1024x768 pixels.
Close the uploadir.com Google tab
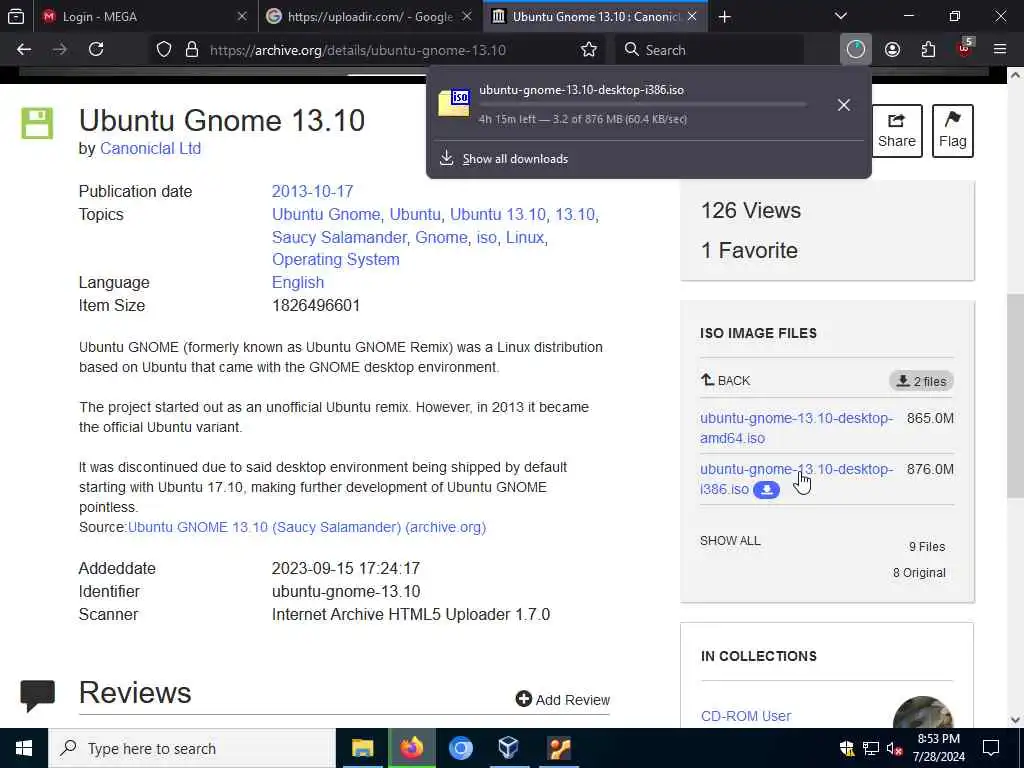pyautogui.click(x=467, y=17)
